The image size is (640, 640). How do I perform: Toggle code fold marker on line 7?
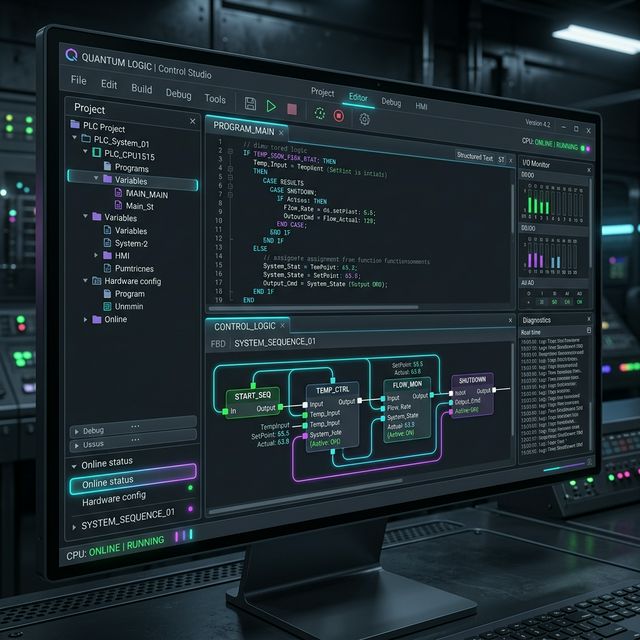[230, 195]
